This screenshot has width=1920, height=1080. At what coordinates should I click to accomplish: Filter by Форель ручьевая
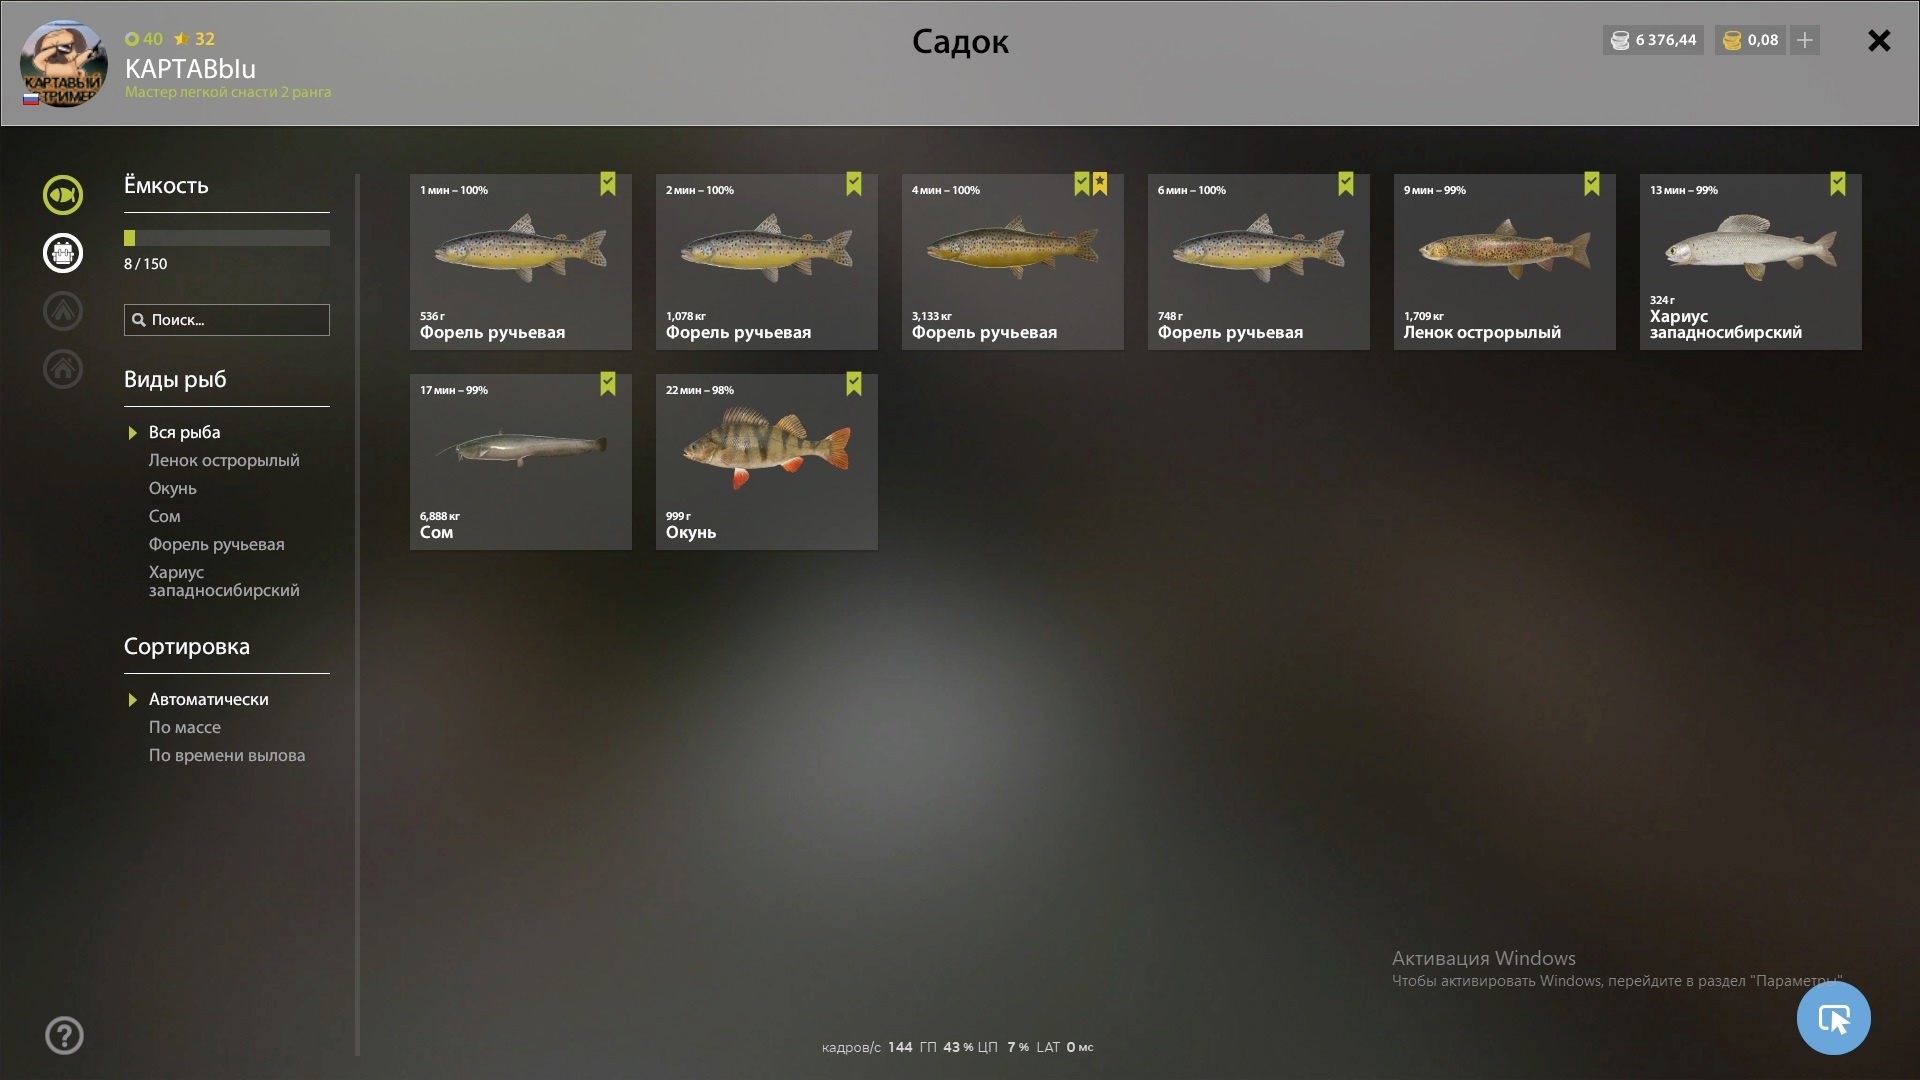tap(216, 544)
